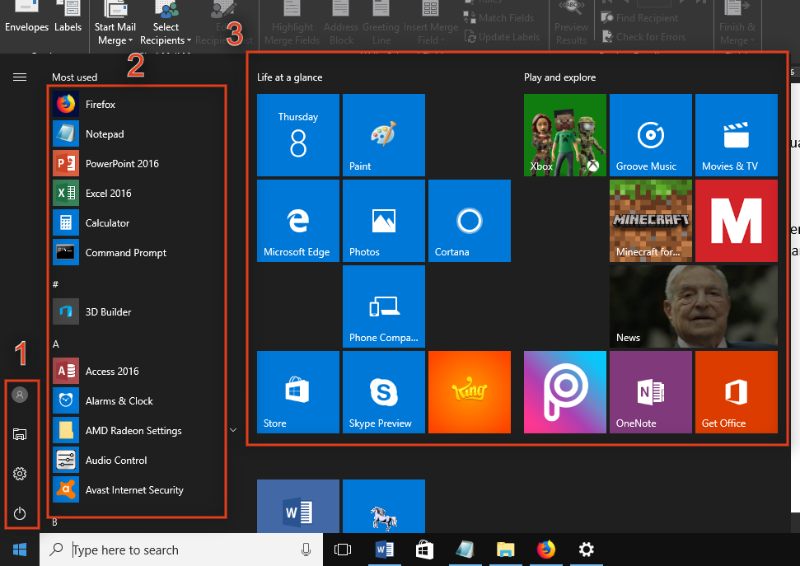Open the Microsoft Edge tile

coord(298,221)
